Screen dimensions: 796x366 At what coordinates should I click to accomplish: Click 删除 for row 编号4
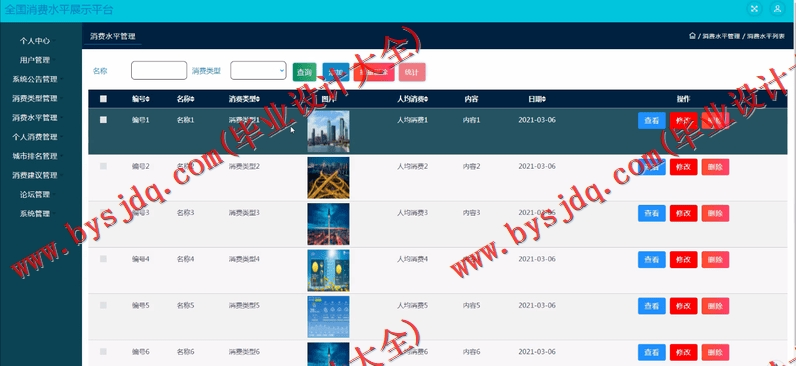click(715, 260)
